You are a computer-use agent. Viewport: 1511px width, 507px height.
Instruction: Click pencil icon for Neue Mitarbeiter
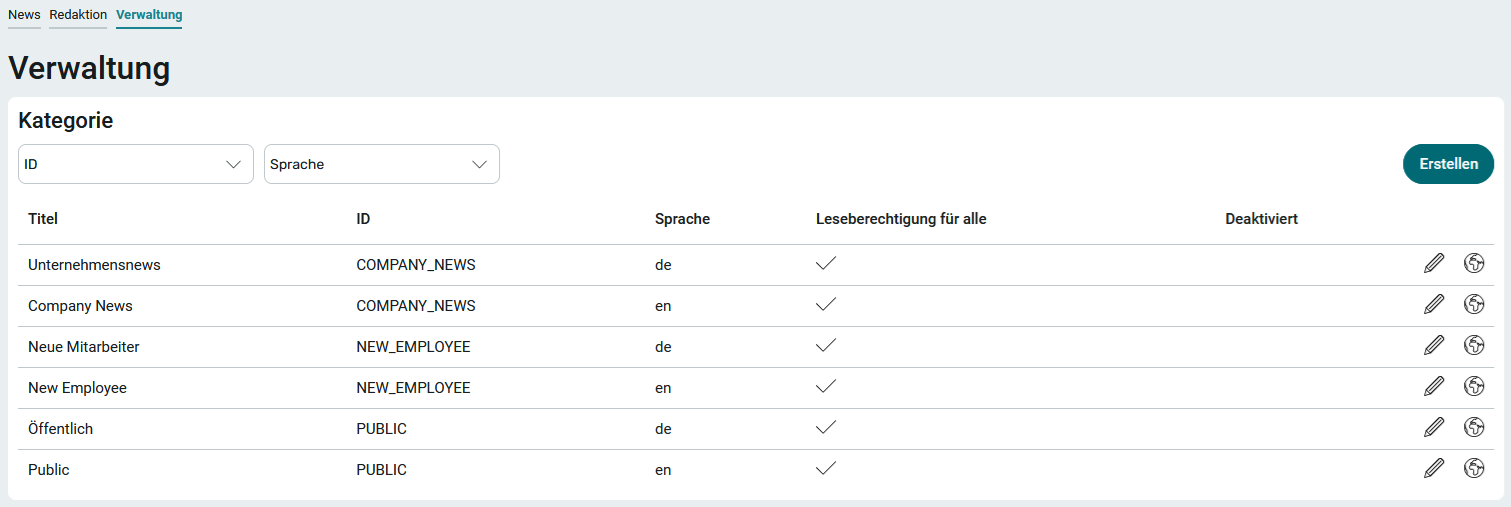point(1434,346)
